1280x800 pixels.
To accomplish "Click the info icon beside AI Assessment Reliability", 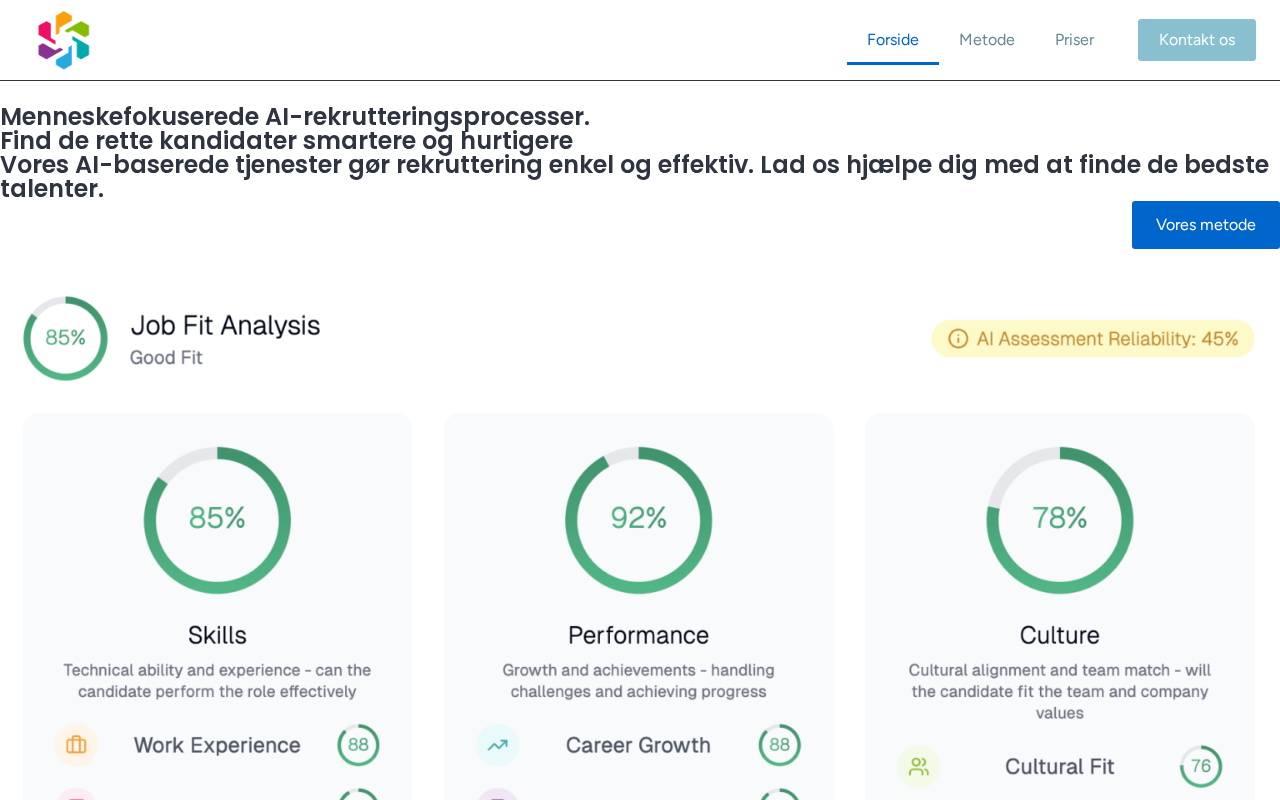I will [x=958, y=339].
